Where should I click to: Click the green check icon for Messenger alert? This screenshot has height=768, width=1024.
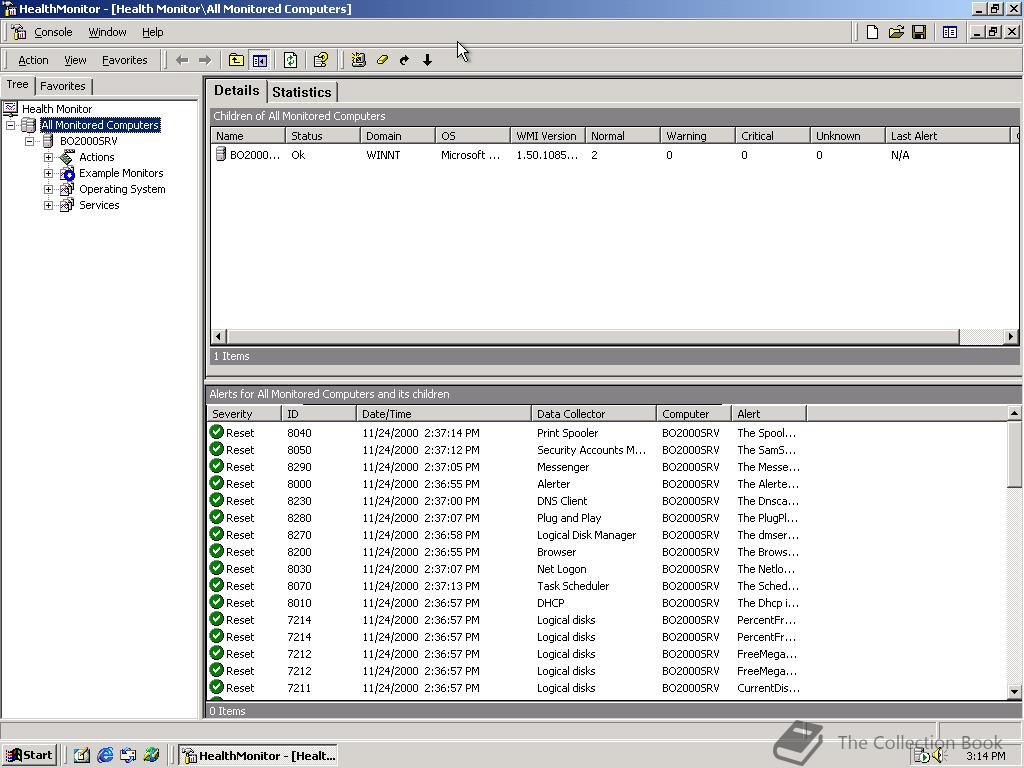point(217,466)
